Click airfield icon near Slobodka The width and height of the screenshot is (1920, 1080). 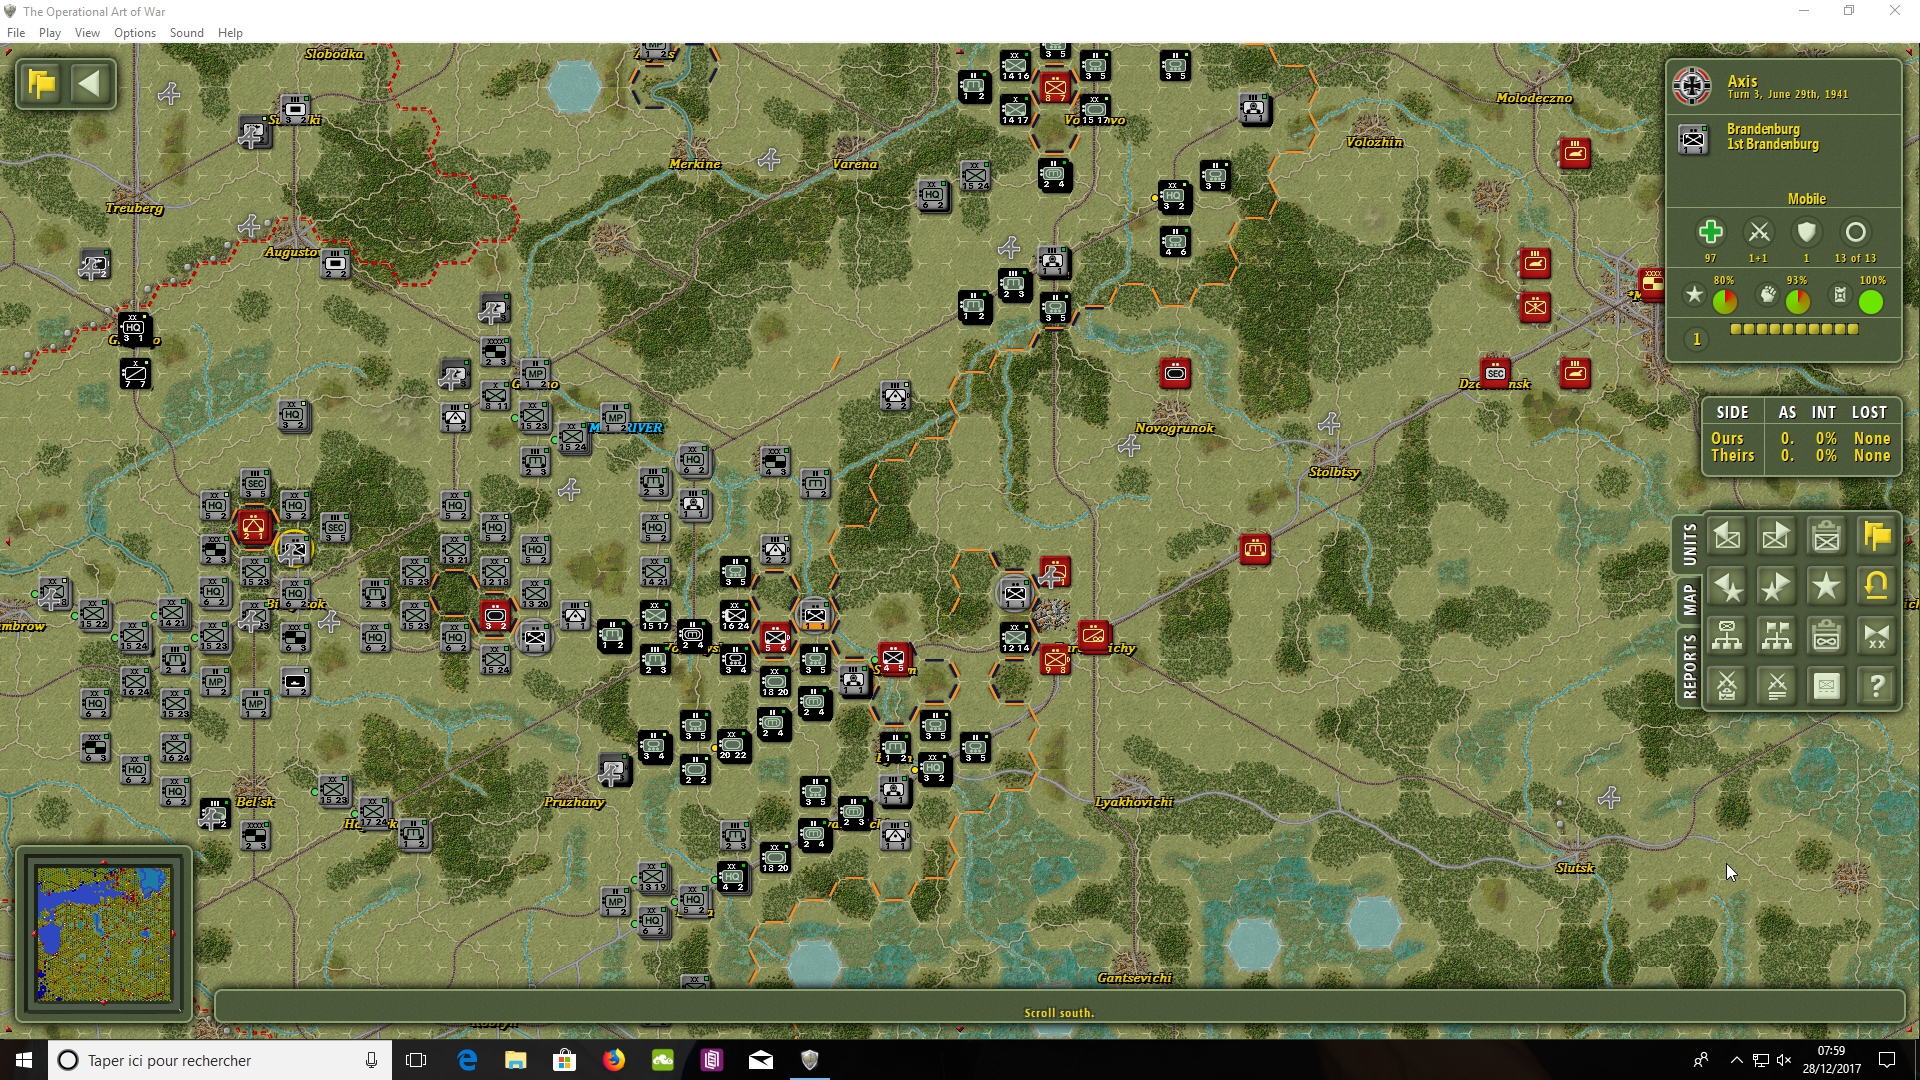pyautogui.click(x=169, y=94)
